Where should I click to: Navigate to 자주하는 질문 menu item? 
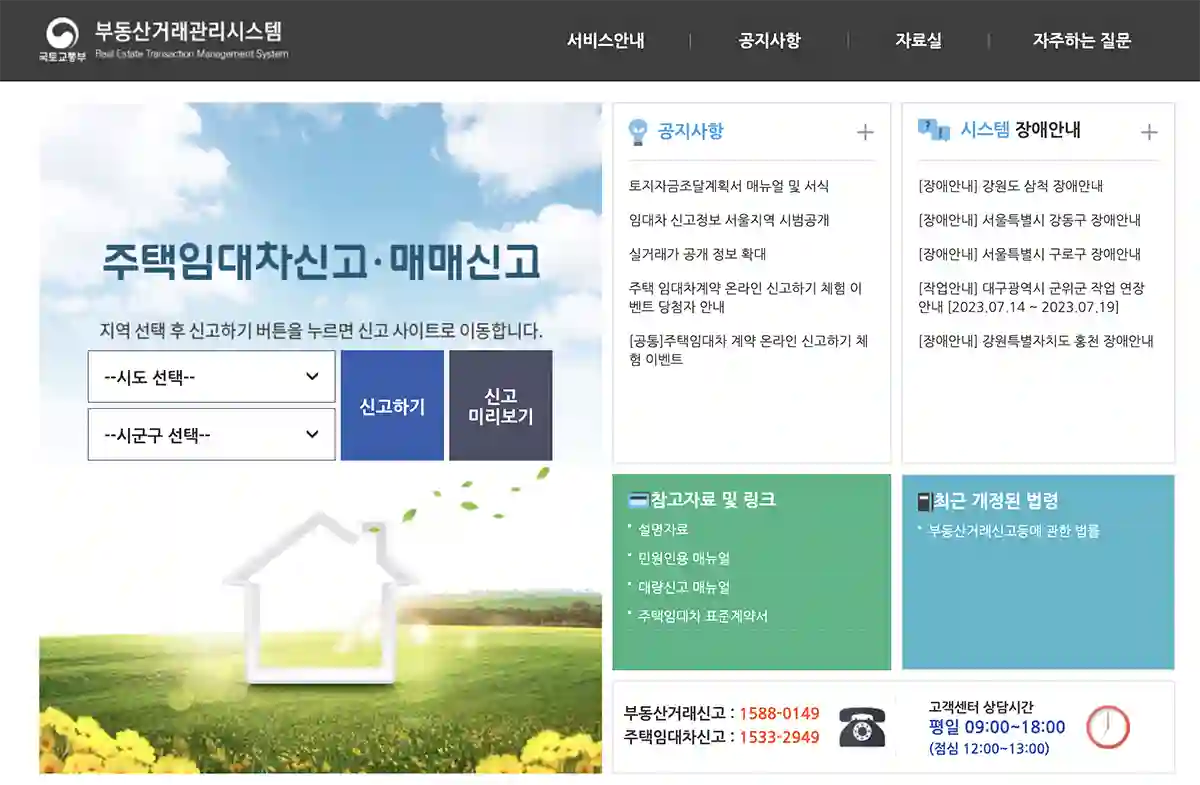click(1083, 41)
